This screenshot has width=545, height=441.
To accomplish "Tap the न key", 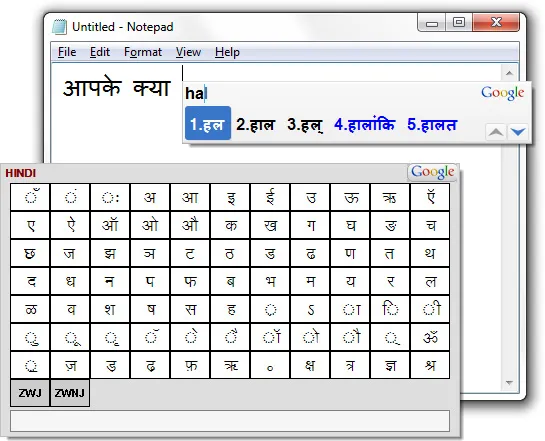I will [110, 281].
